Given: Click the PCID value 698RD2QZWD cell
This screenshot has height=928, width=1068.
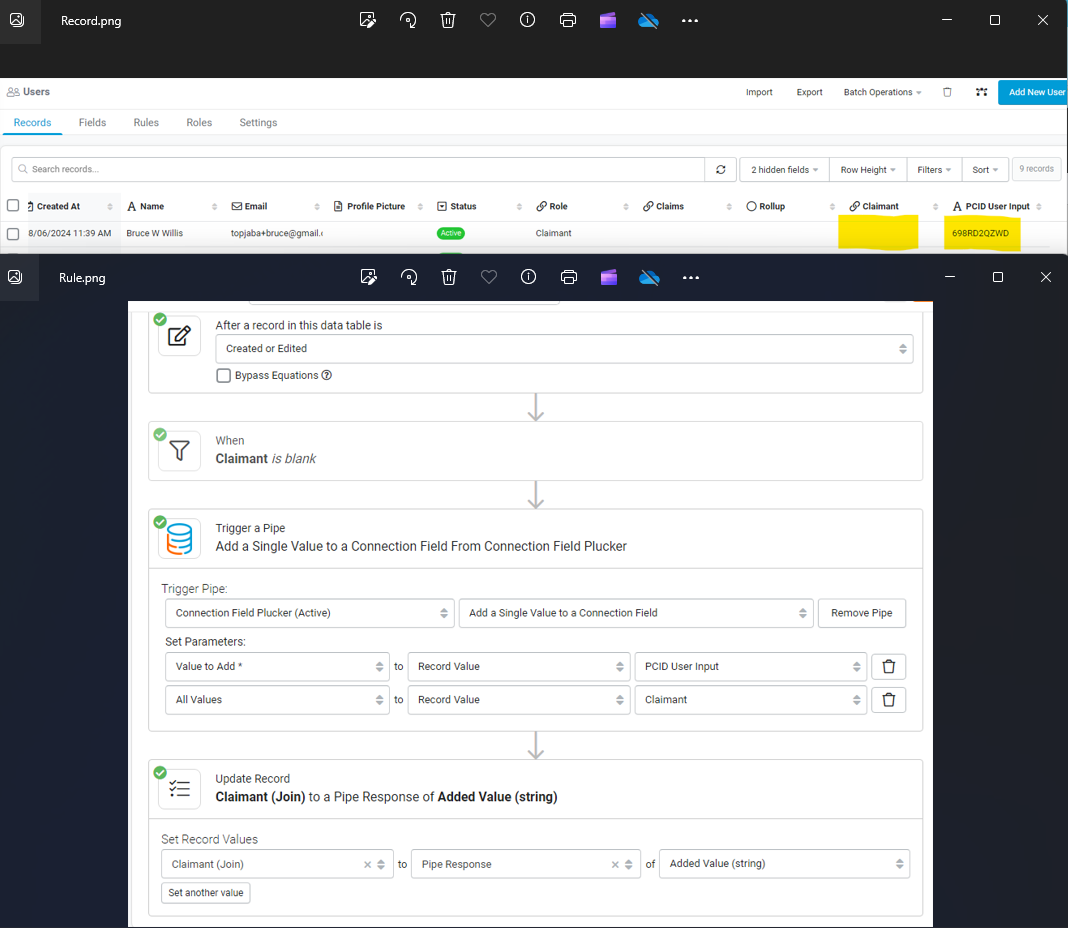Looking at the screenshot, I should [980, 233].
